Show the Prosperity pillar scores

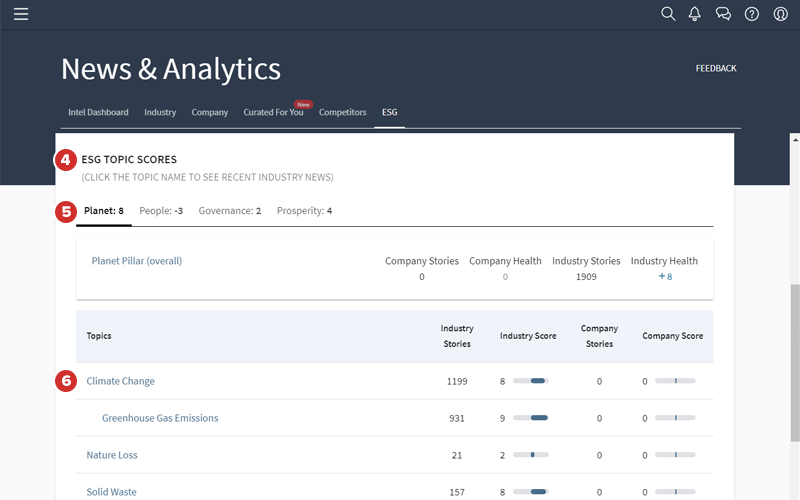(x=304, y=211)
